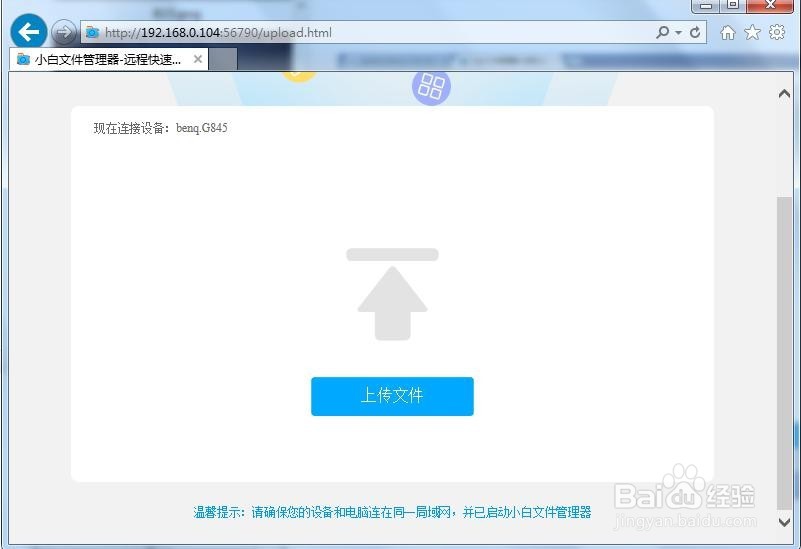Click the scrollbar down arrow
This screenshot has width=801, height=549.
coord(784,522)
